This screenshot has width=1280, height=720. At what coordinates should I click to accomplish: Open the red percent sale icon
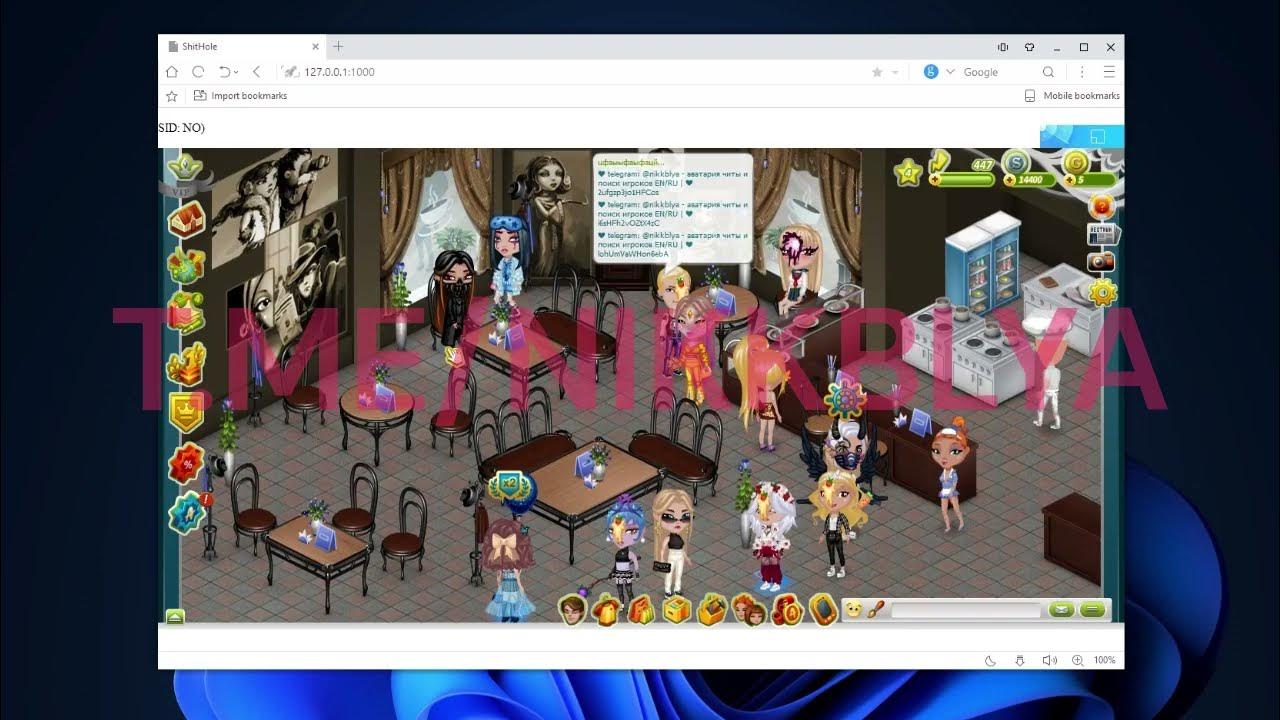(186, 464)
